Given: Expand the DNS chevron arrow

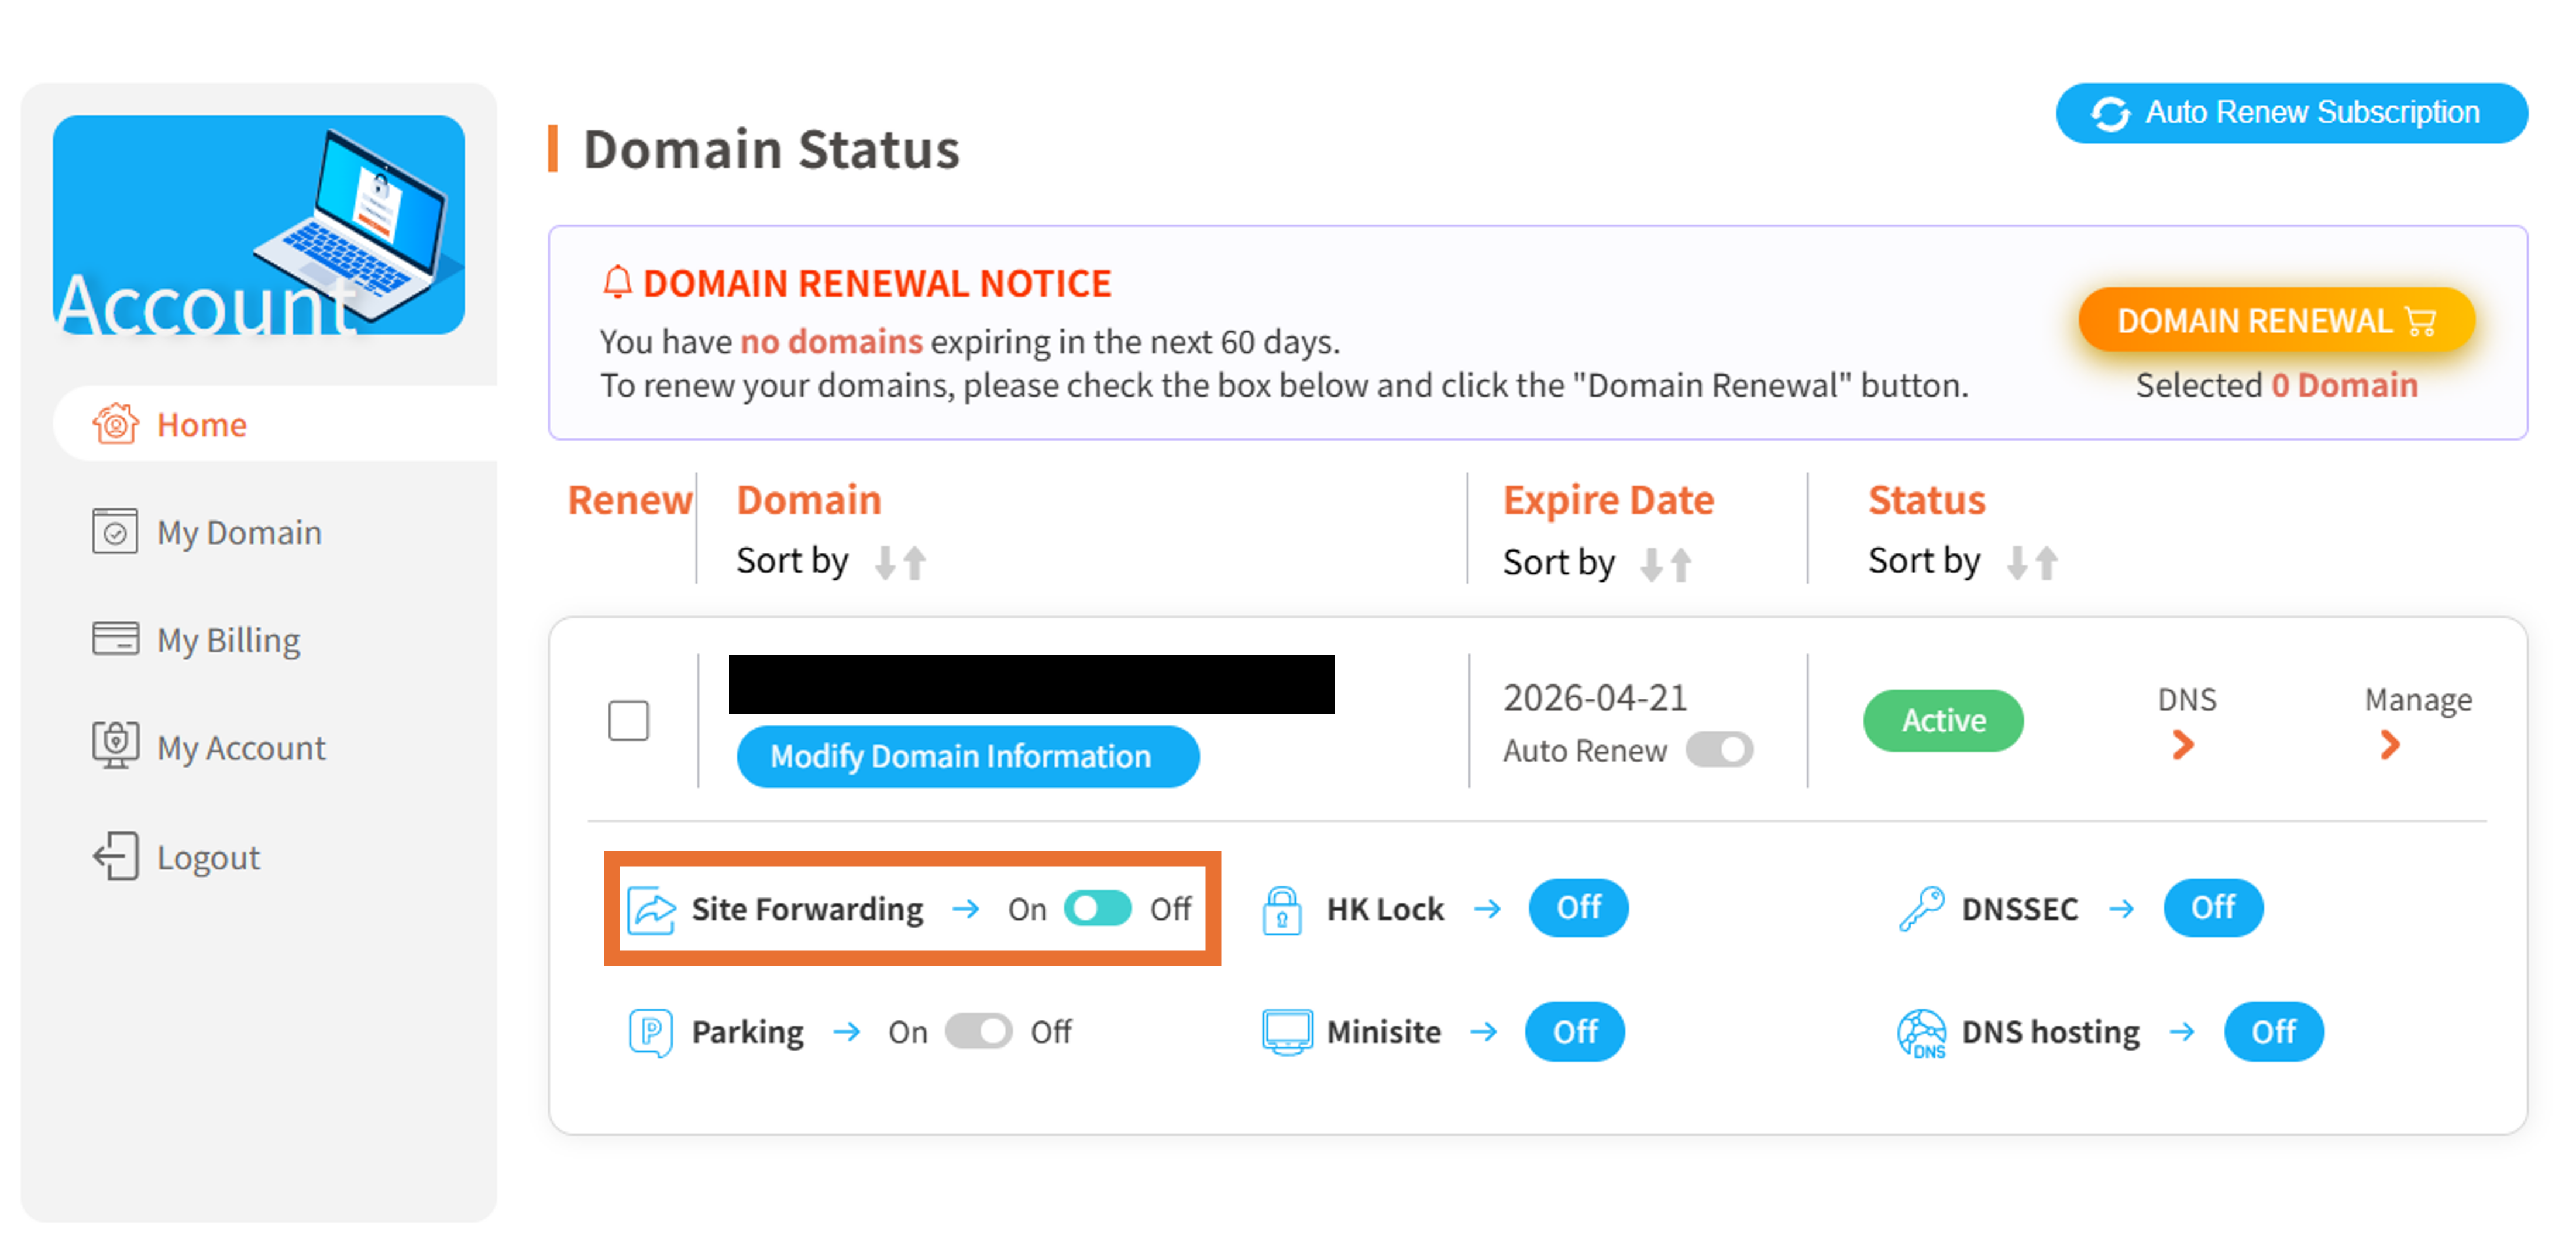Looking at the screenshot, I should [x=2183, y=744].
